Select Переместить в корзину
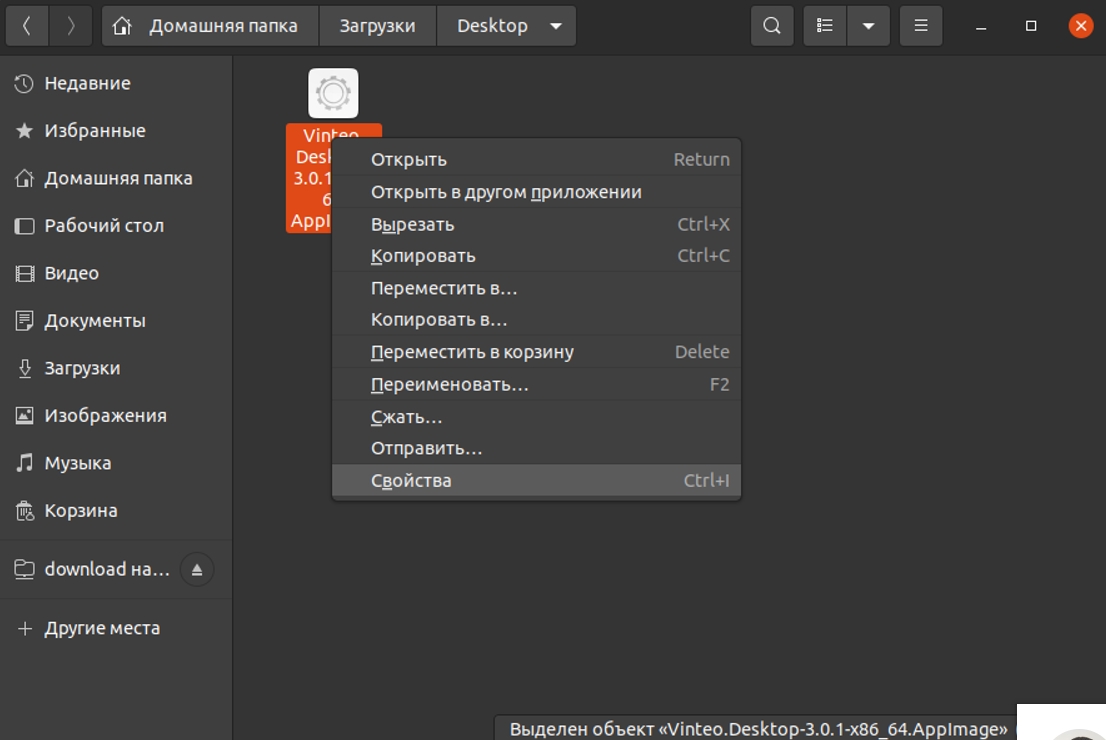The width and height of the screenshot is (1106, 740). click(x=536, y=351)
